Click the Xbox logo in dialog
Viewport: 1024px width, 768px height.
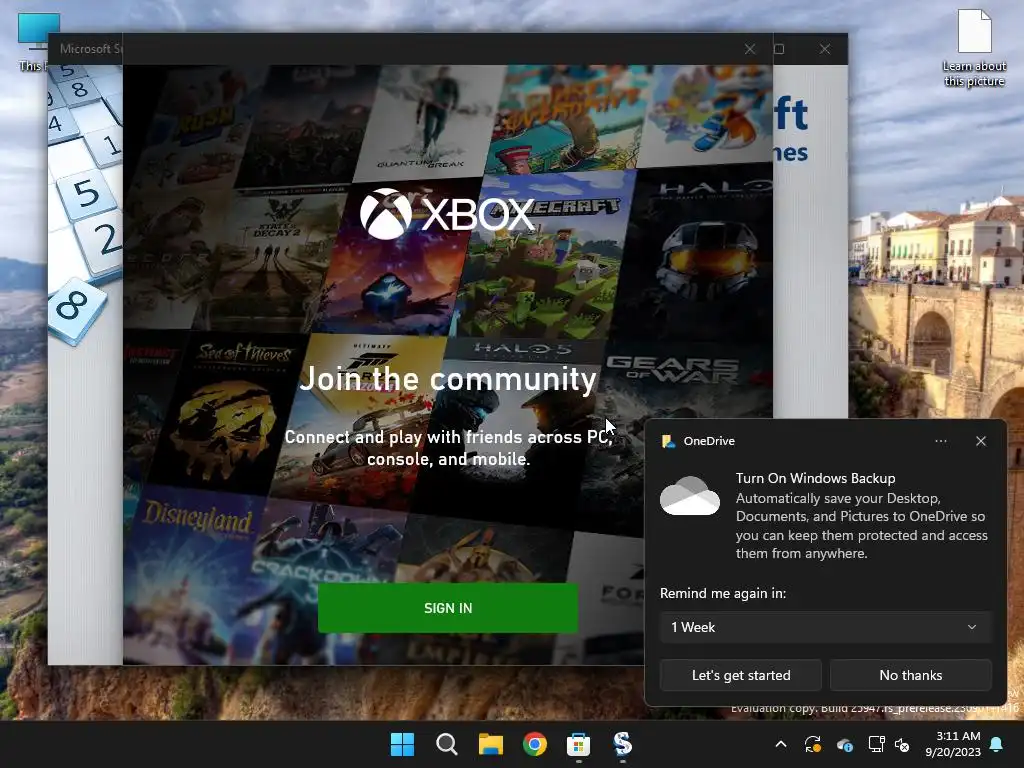pos(447,214)
